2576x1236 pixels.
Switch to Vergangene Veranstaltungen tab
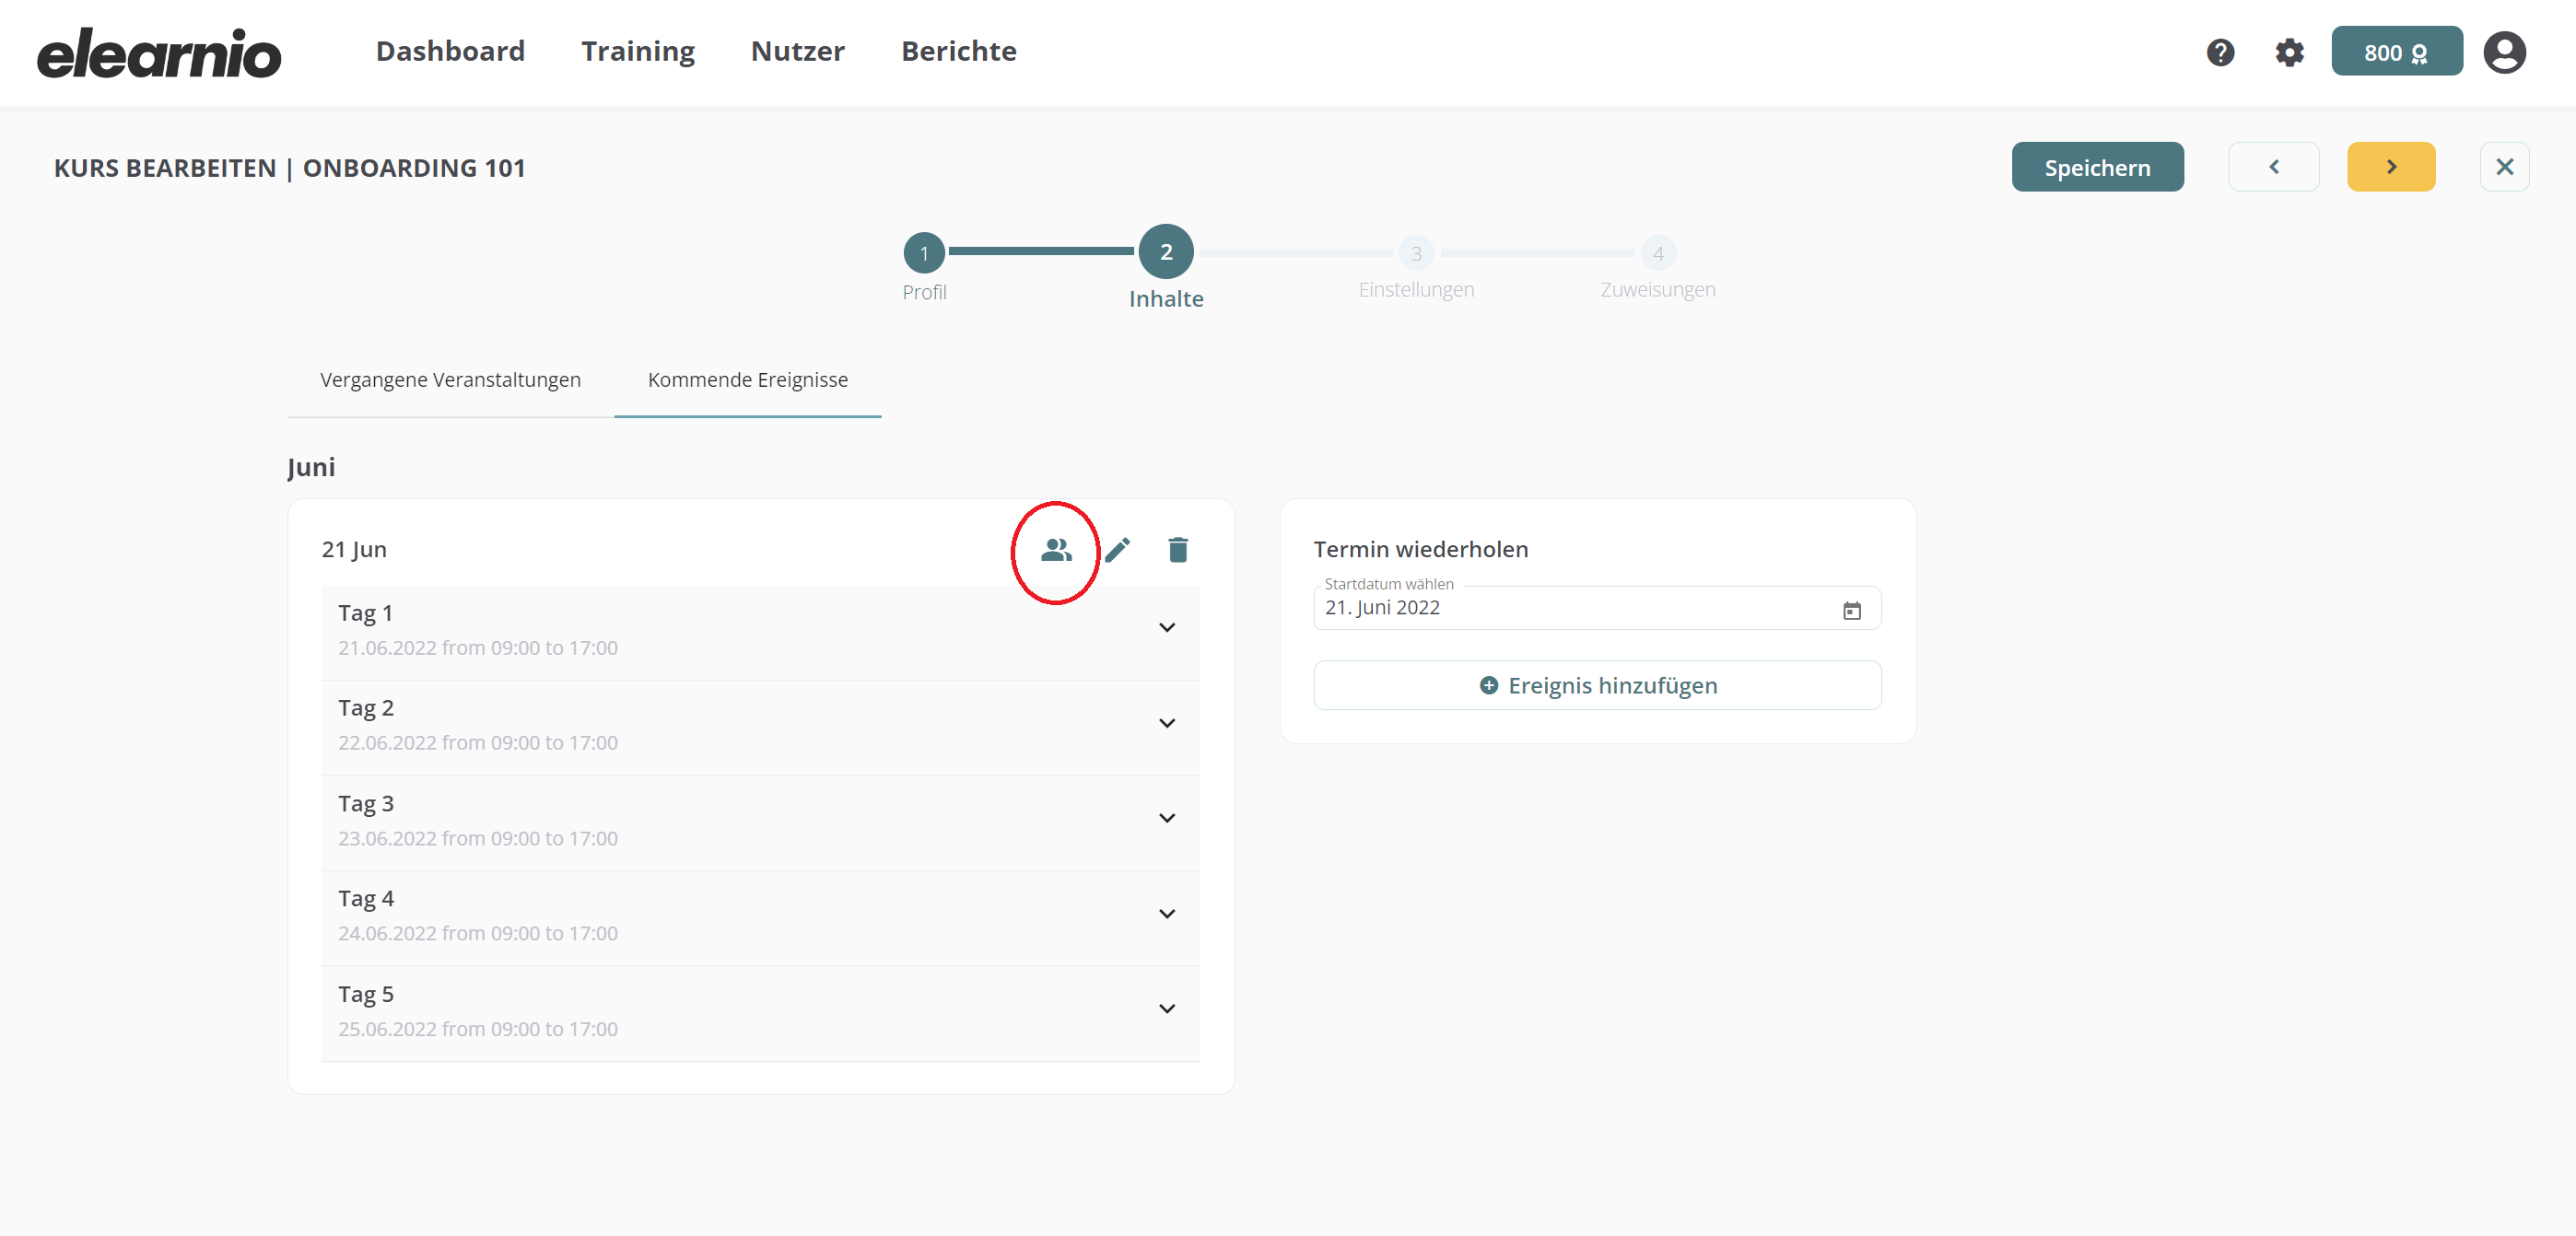[x=450, y=380]
